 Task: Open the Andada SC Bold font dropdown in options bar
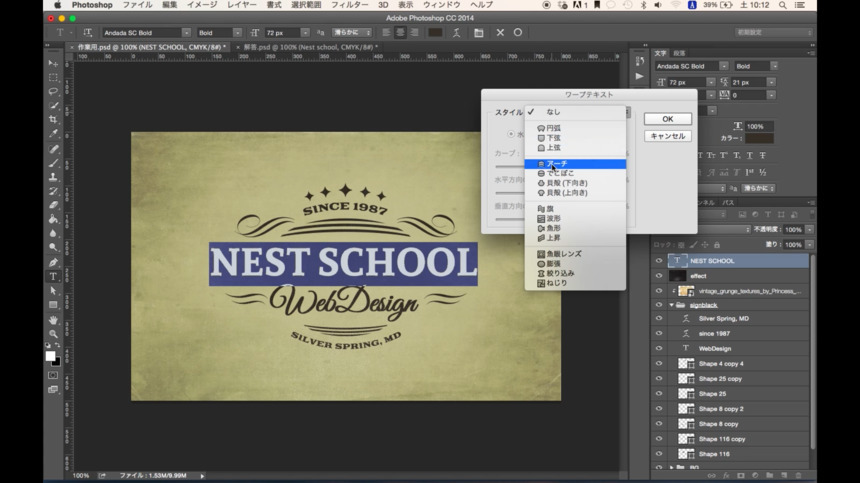coord(186,33)
